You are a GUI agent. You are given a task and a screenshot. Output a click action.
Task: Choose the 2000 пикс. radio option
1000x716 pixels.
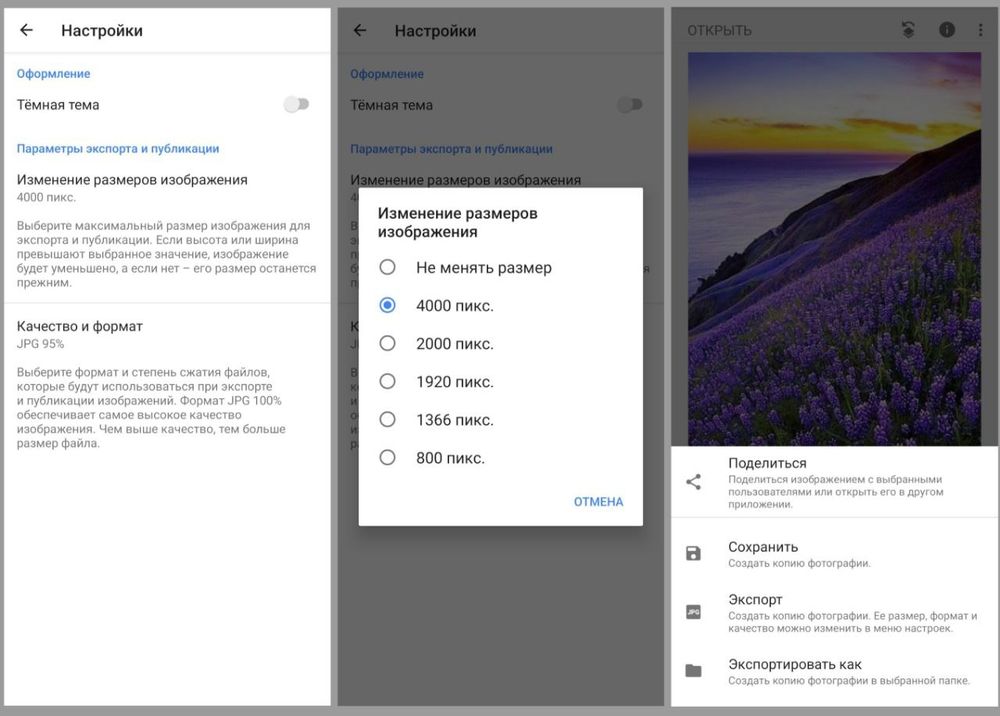pos(388,344)
